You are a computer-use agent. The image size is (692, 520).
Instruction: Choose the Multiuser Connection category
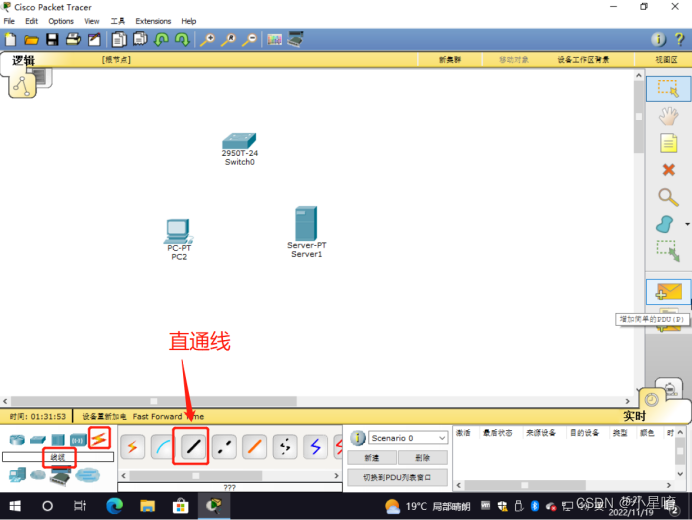(87, 475)
